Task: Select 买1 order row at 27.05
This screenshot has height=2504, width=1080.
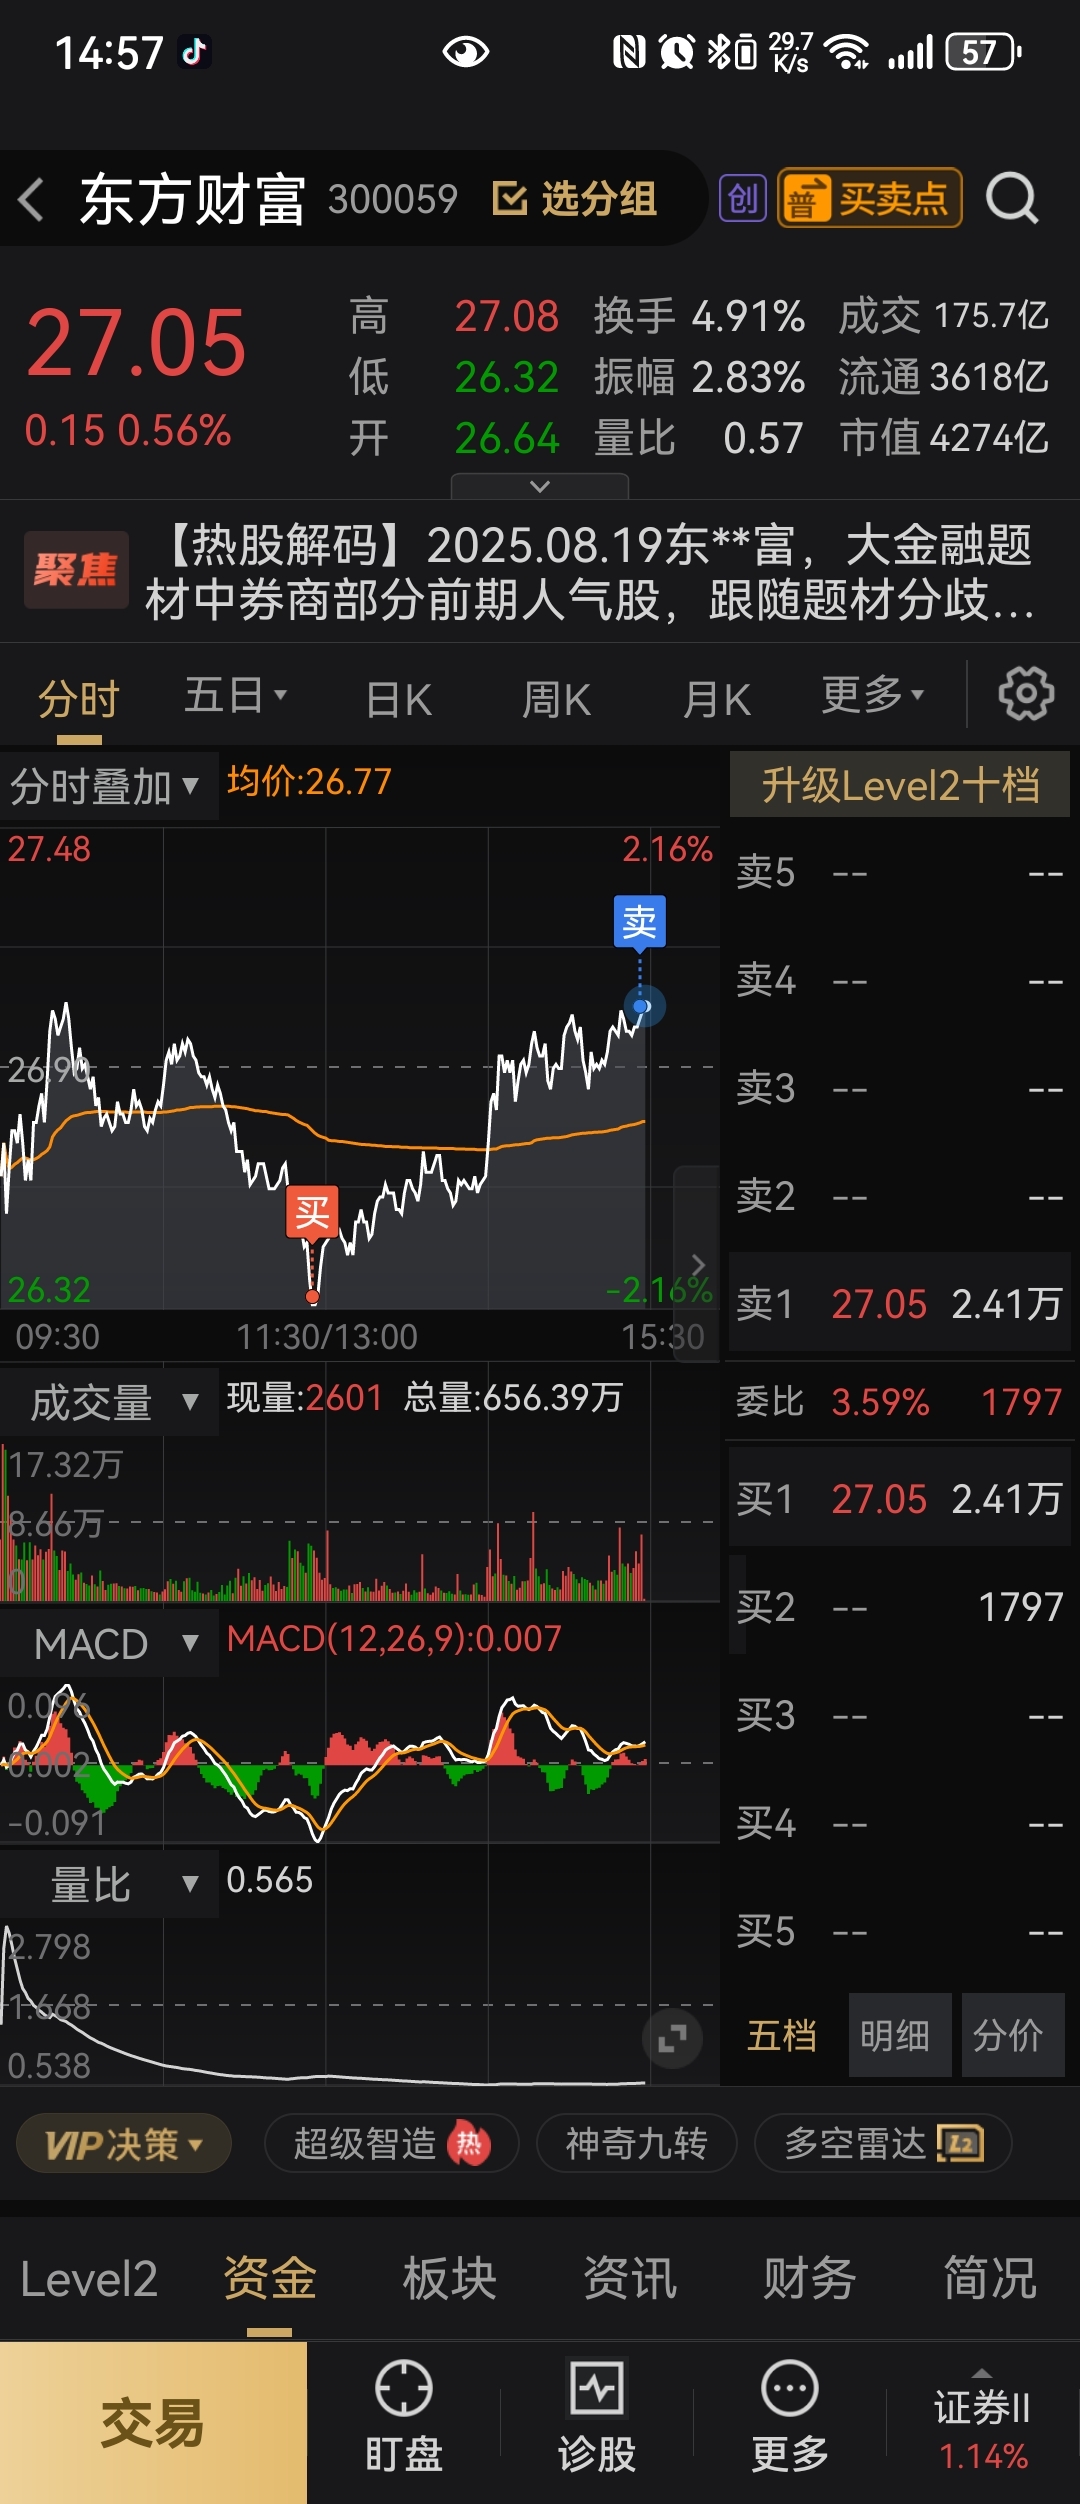Action: (x=899, y=1498)
